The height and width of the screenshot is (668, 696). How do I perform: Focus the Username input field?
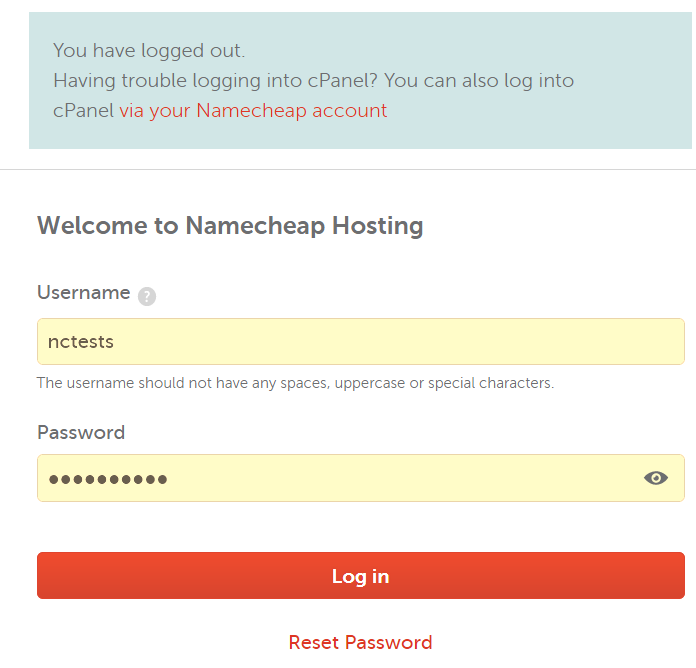tap(360, 341)
